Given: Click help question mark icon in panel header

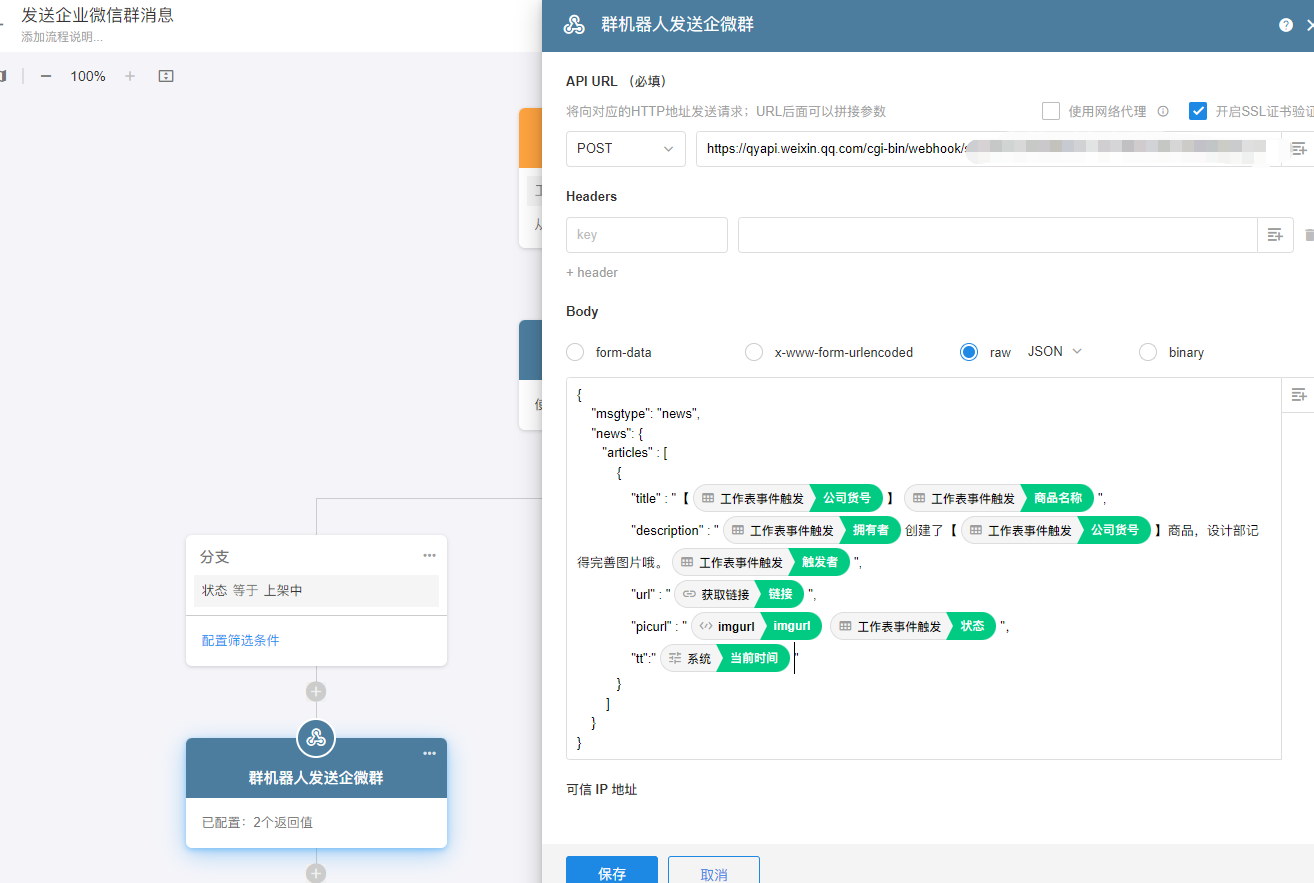Looking at the screenshot, I should pyautogui.click(x=1285, y=26).
